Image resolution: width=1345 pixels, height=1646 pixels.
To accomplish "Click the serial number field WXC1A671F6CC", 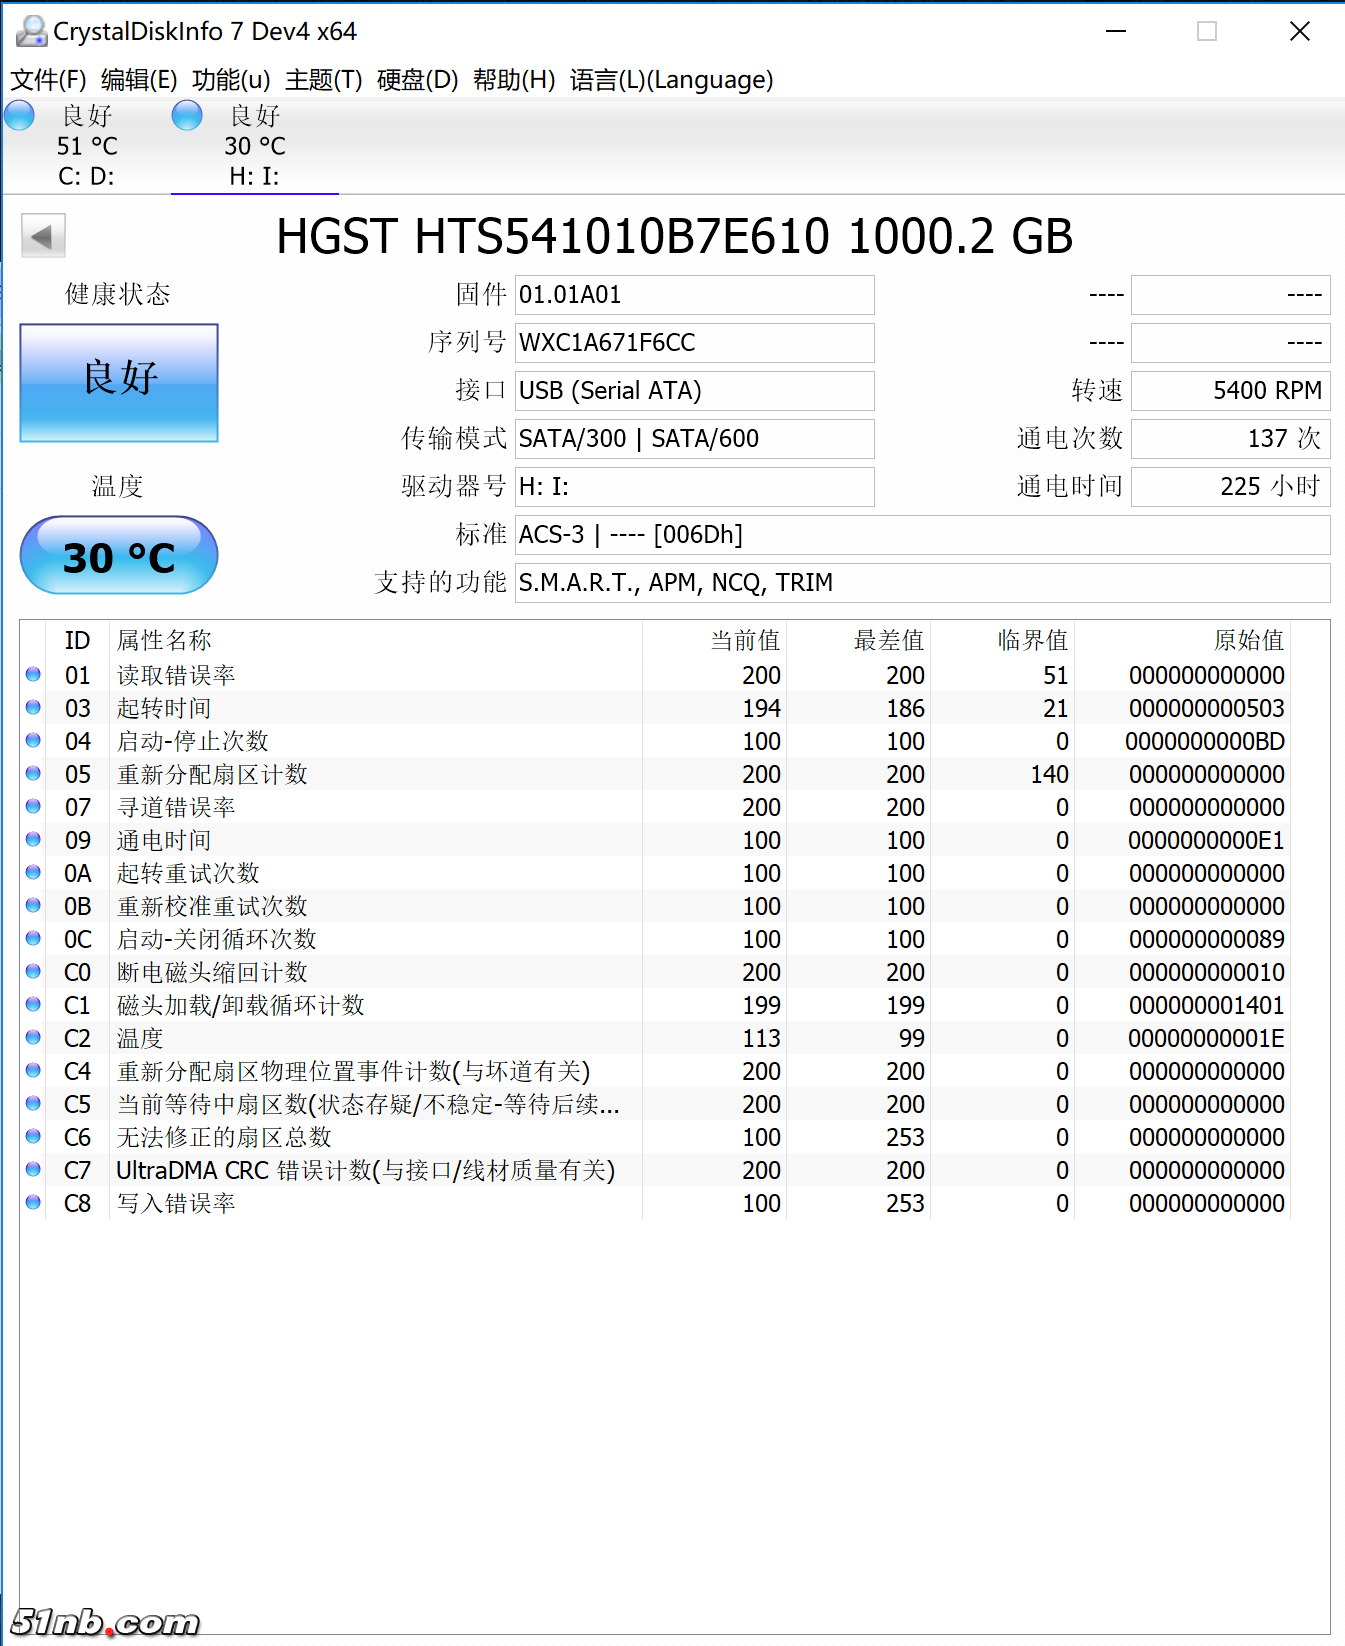I will pos(694,343).
